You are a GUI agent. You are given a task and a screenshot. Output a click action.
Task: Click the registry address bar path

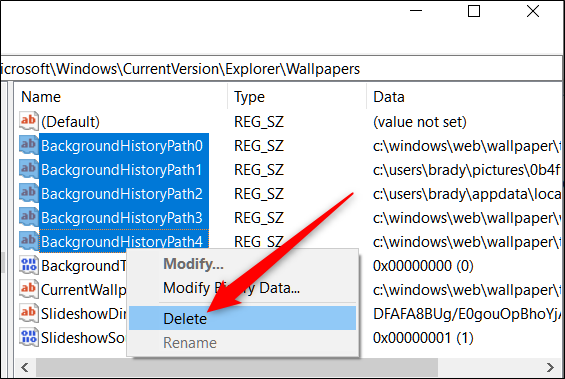point(281,68)
